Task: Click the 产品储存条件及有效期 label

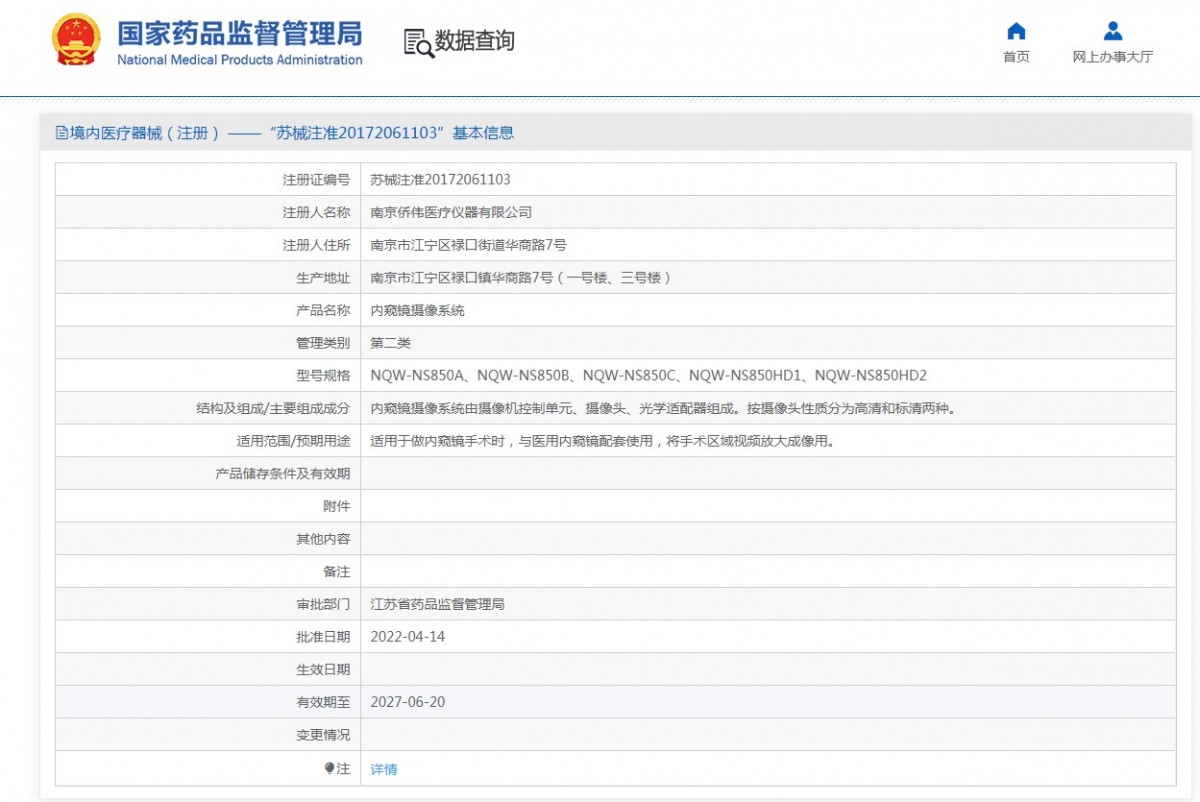Action: tap(283, 474)
